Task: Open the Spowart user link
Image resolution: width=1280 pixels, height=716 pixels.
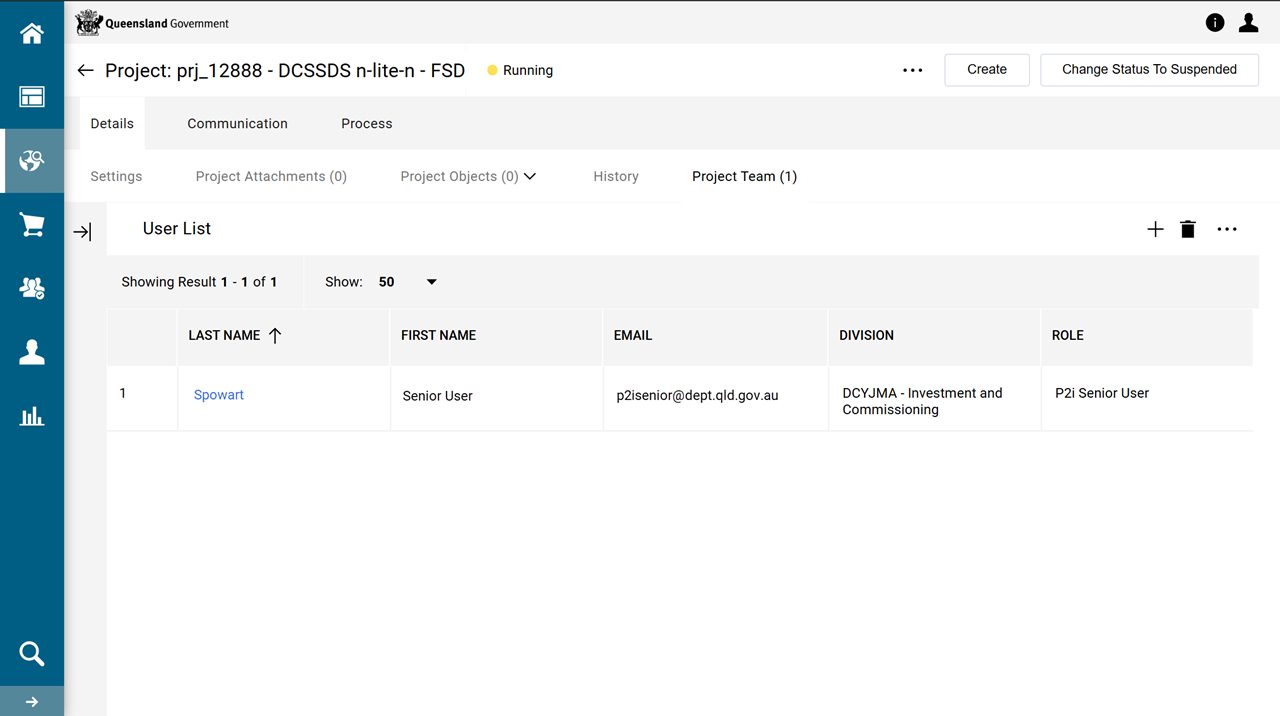Action: [219, 395]
